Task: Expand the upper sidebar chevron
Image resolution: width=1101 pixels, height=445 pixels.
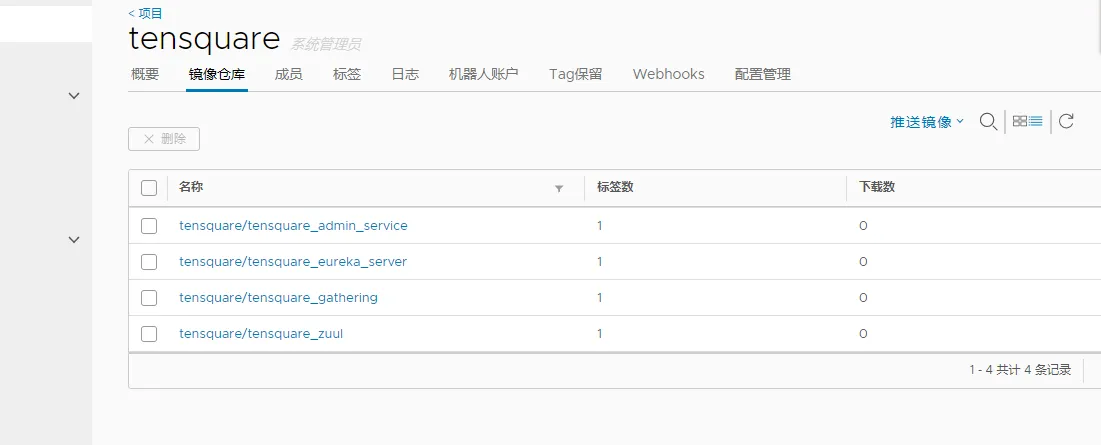Action: pyautogui.click(x=73, y=96)
